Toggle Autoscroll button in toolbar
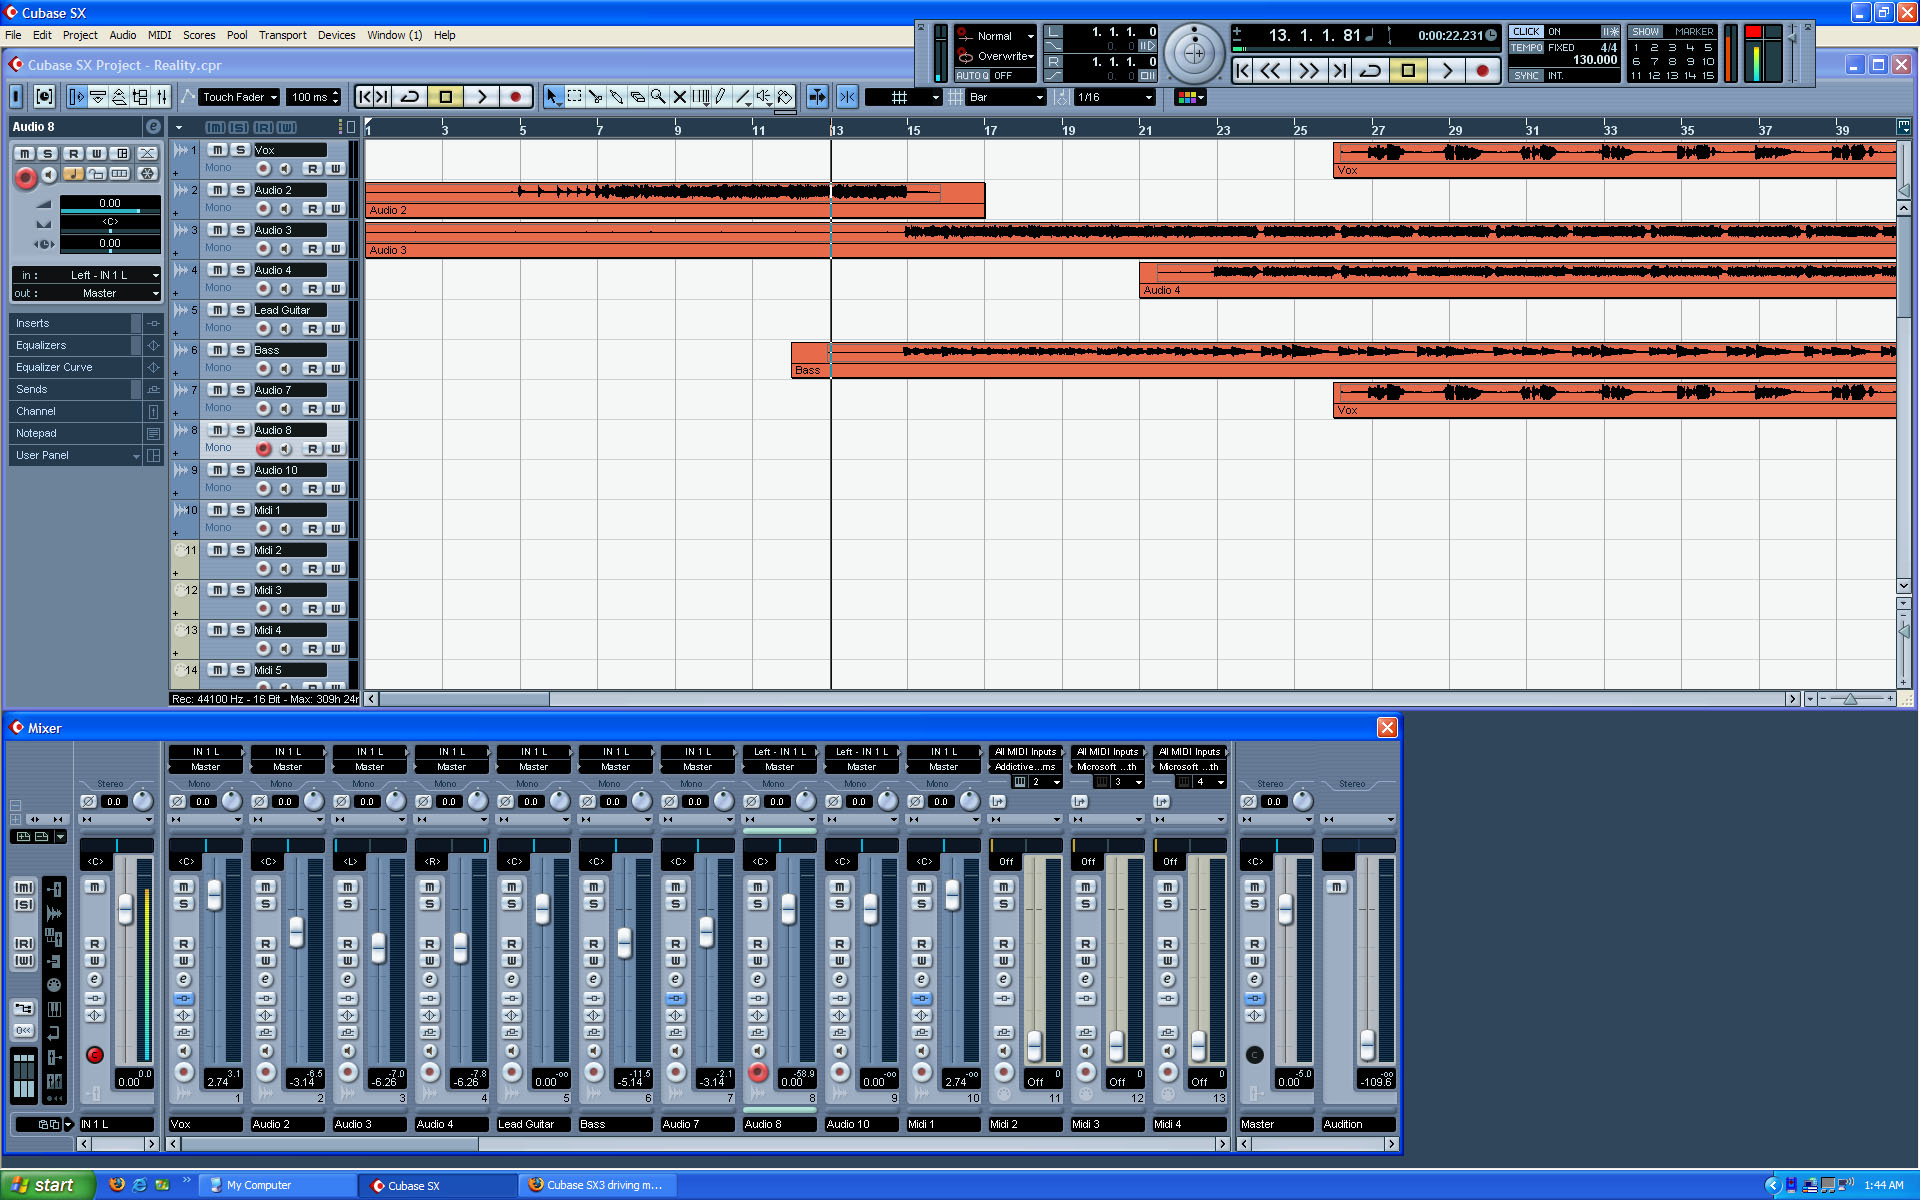The image size is (1920, 1200). pyautogui.click(x=817, y=97)
